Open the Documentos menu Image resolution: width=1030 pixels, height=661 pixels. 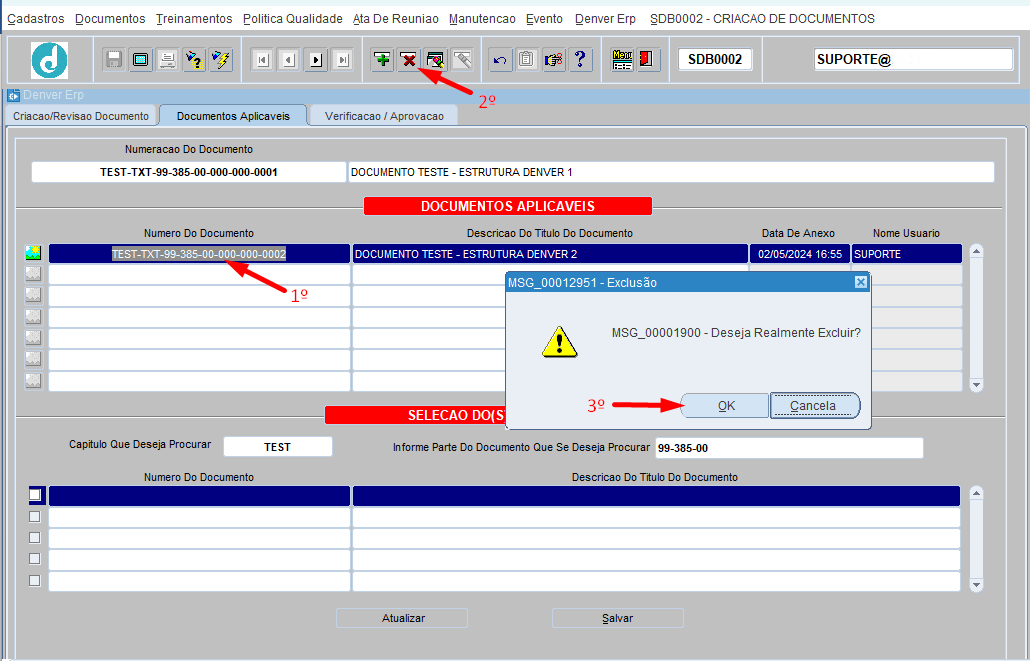pos(110,19)
